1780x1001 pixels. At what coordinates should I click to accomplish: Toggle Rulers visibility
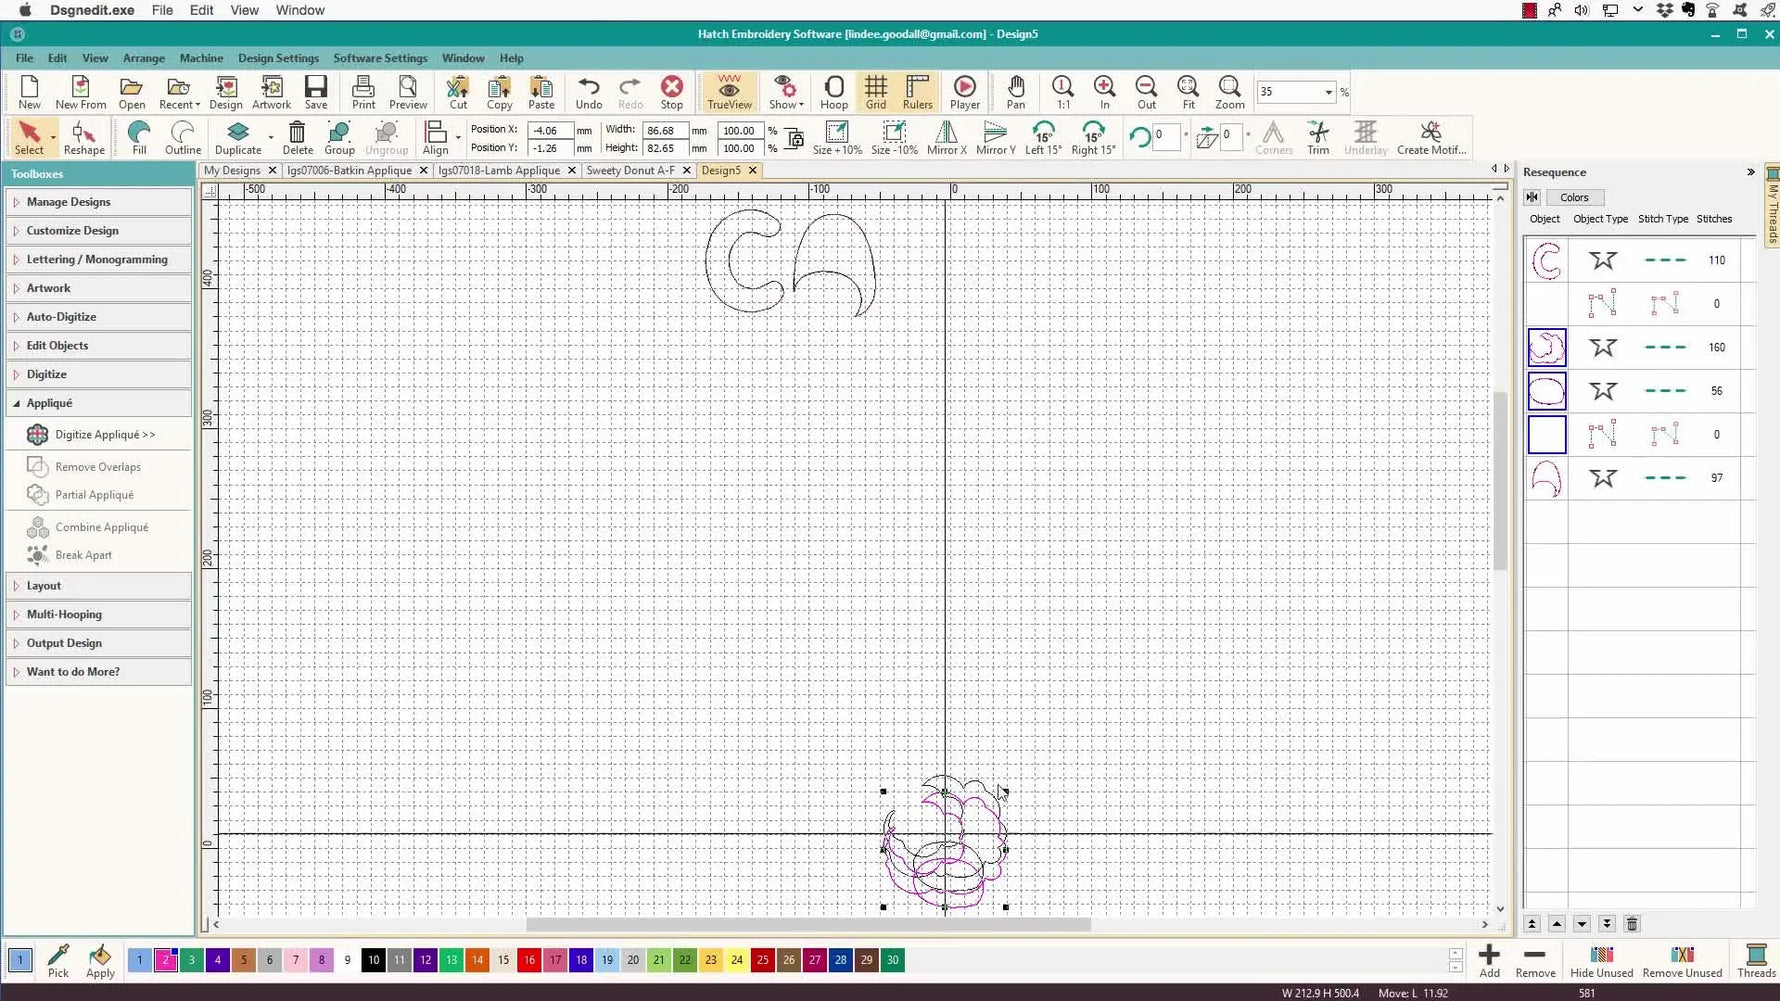tap(917, 92)
